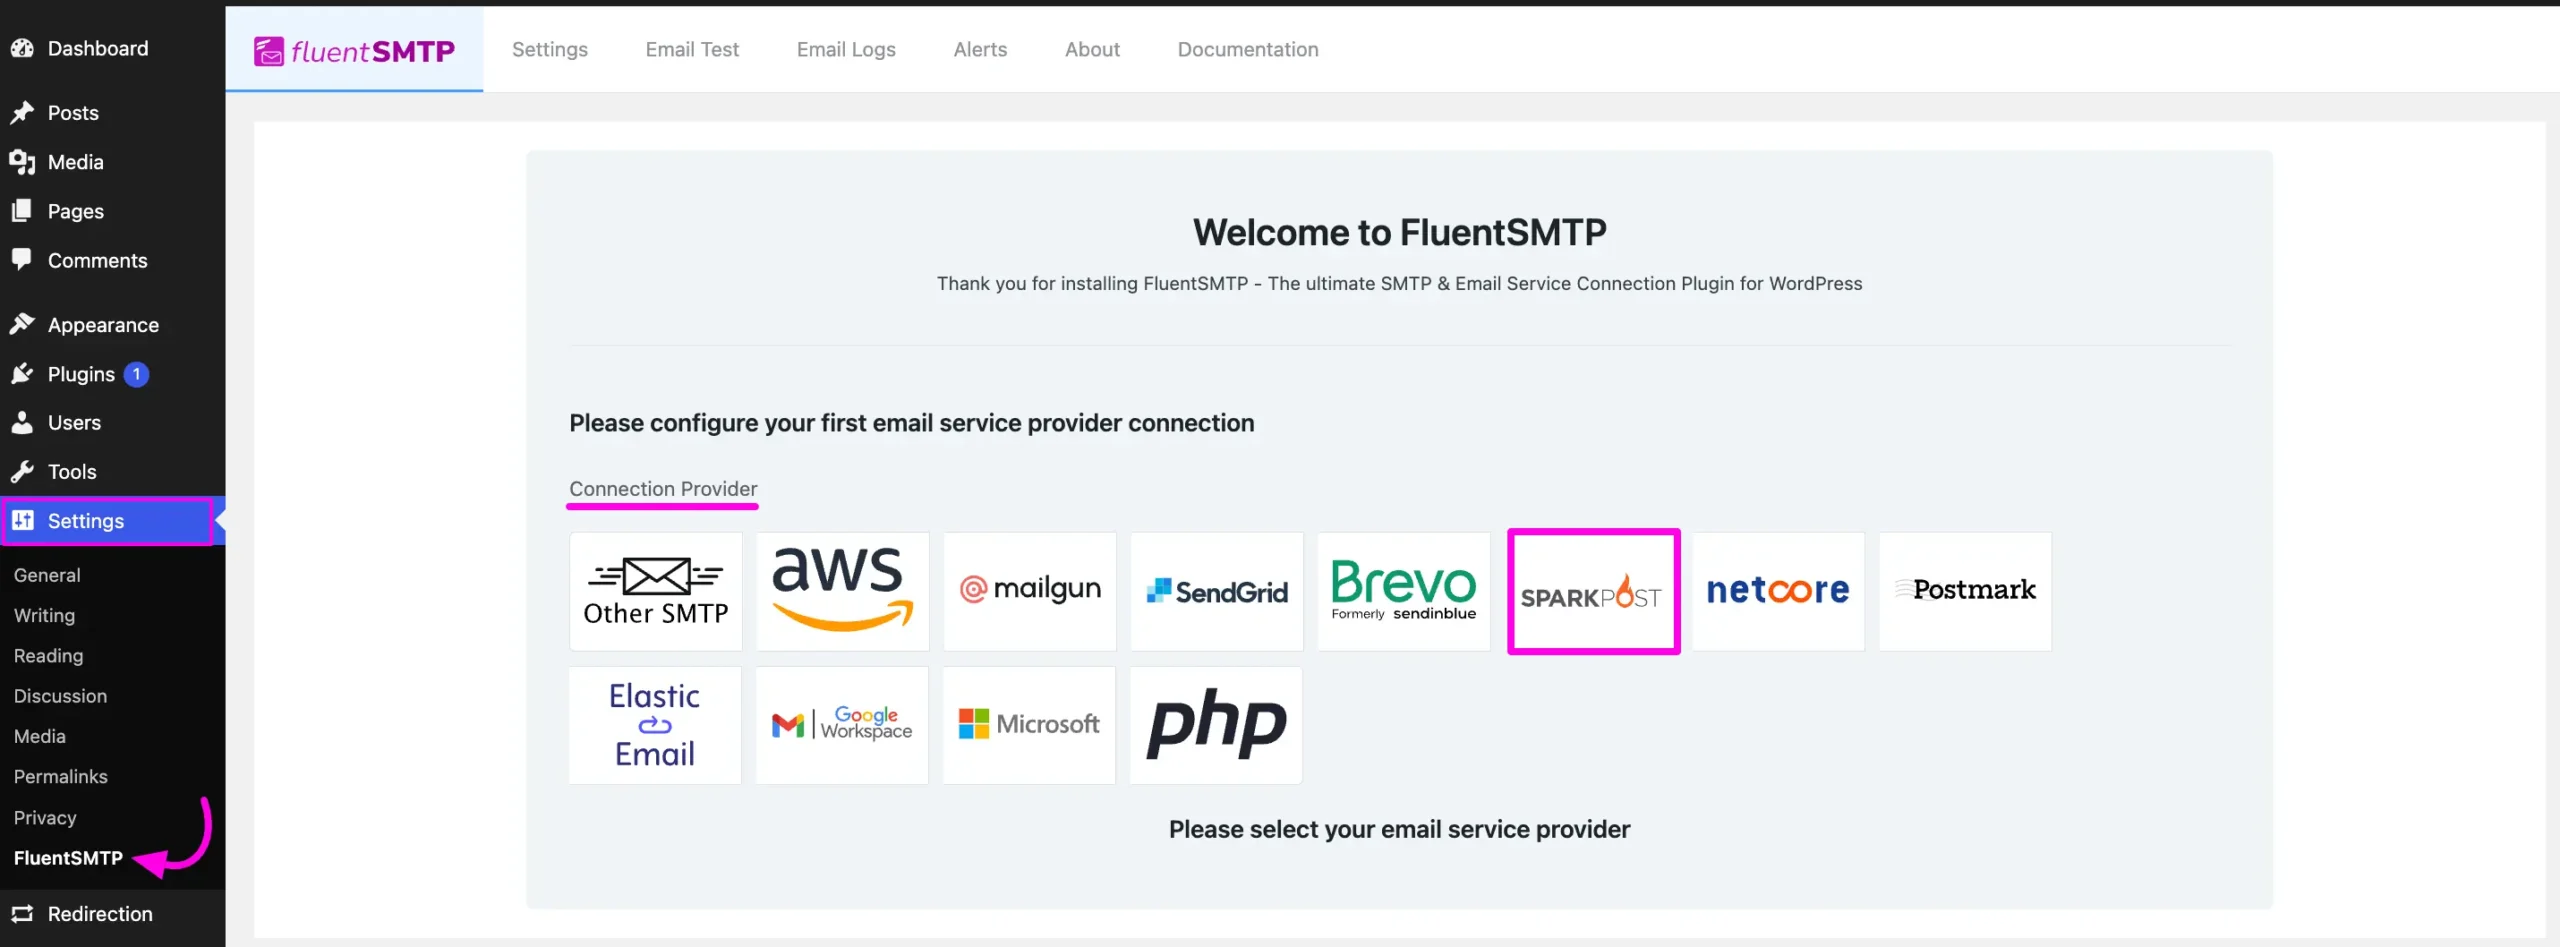2560x947 pixels.
Task: Click the Plugins update count badge
Action: (136, 374)
